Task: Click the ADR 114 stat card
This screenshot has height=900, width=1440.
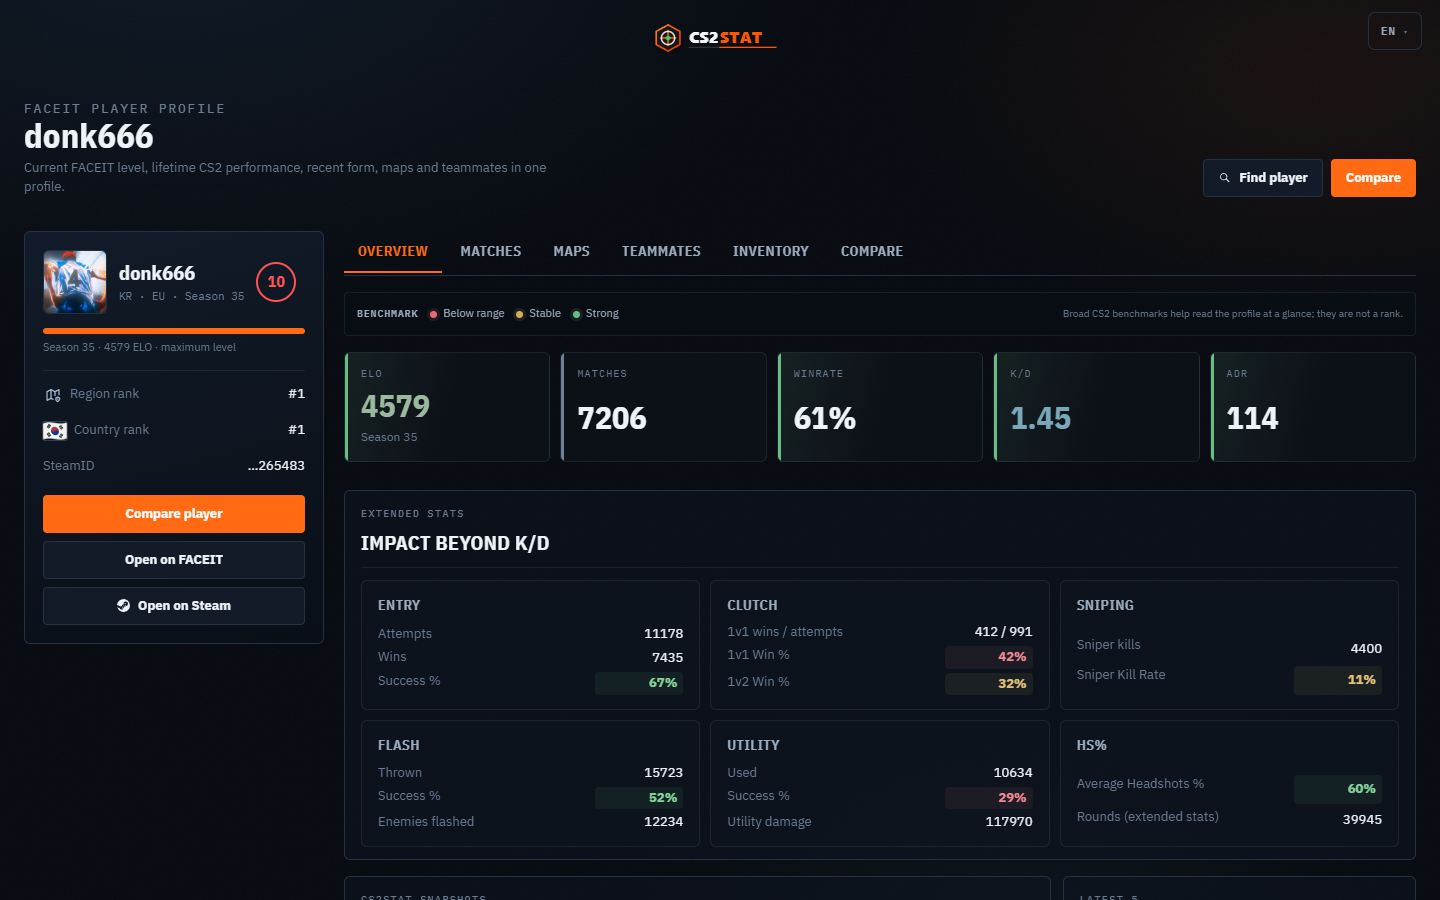Action: coord(1313,407)
